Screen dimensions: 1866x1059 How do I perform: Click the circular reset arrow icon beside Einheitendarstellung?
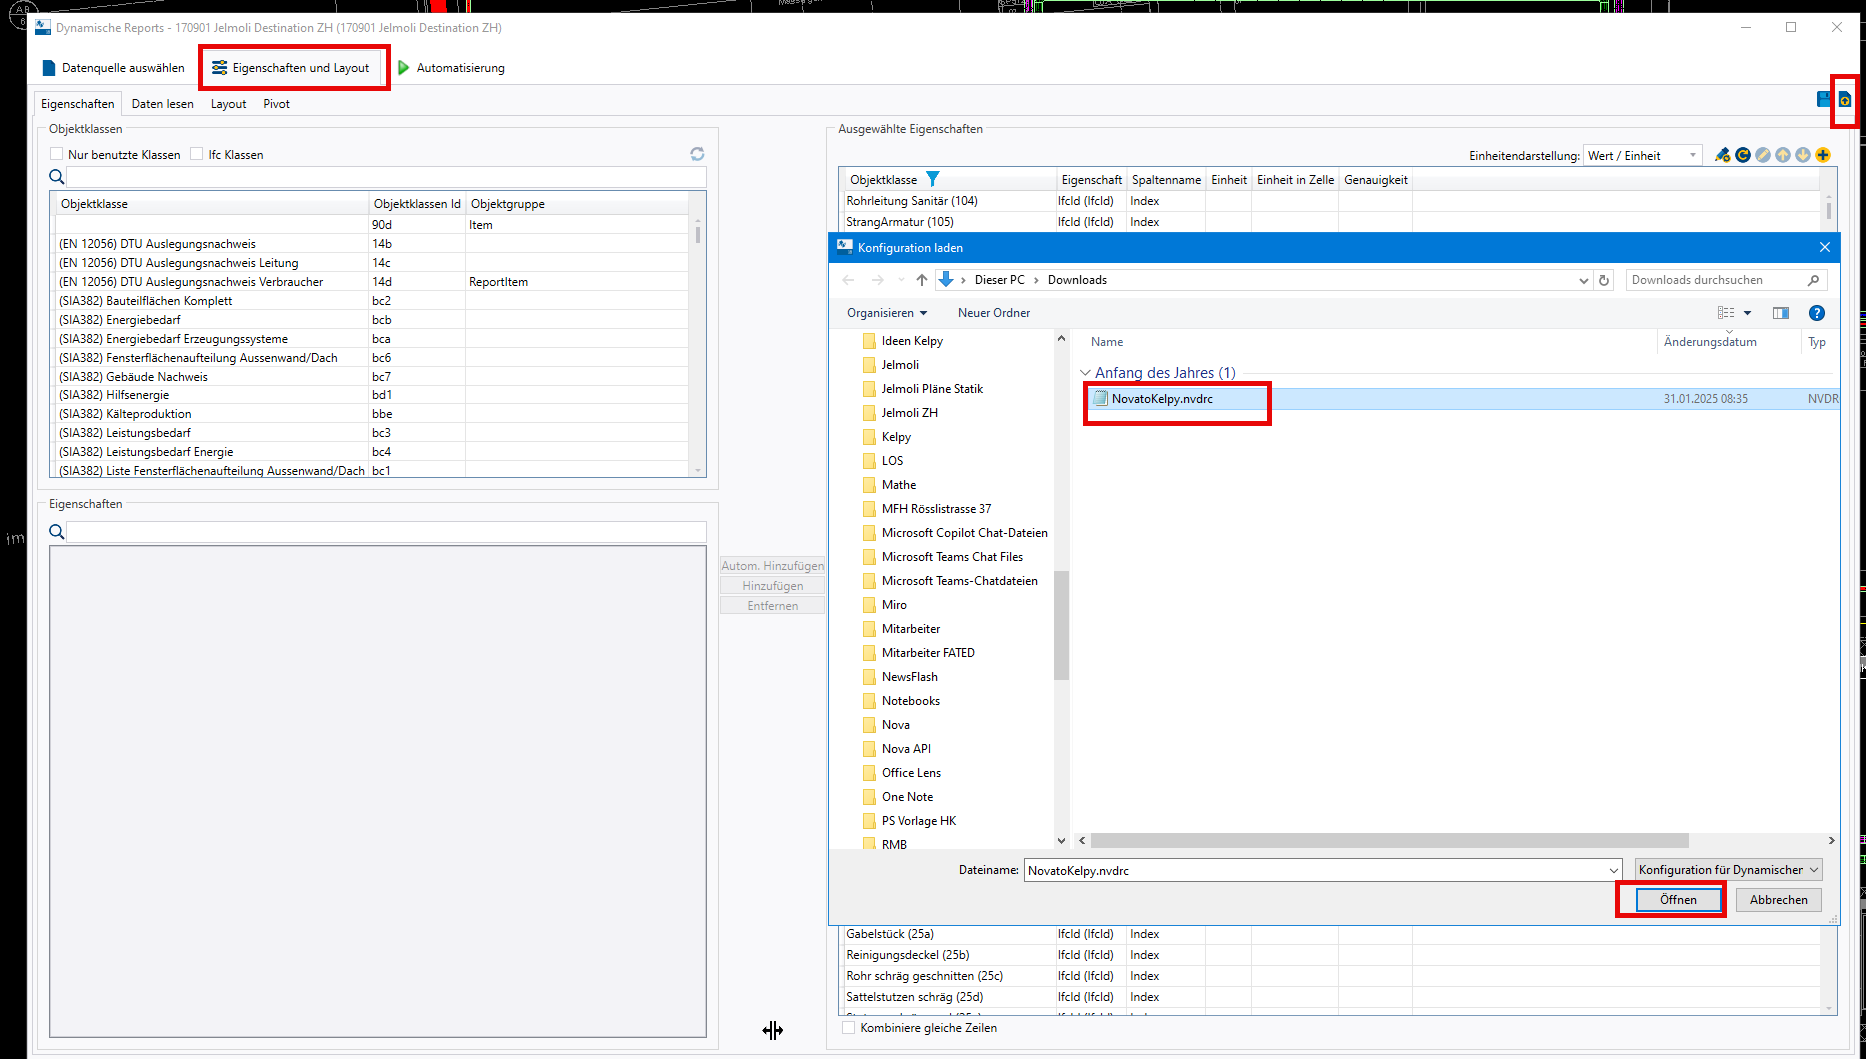point(1743,155)
